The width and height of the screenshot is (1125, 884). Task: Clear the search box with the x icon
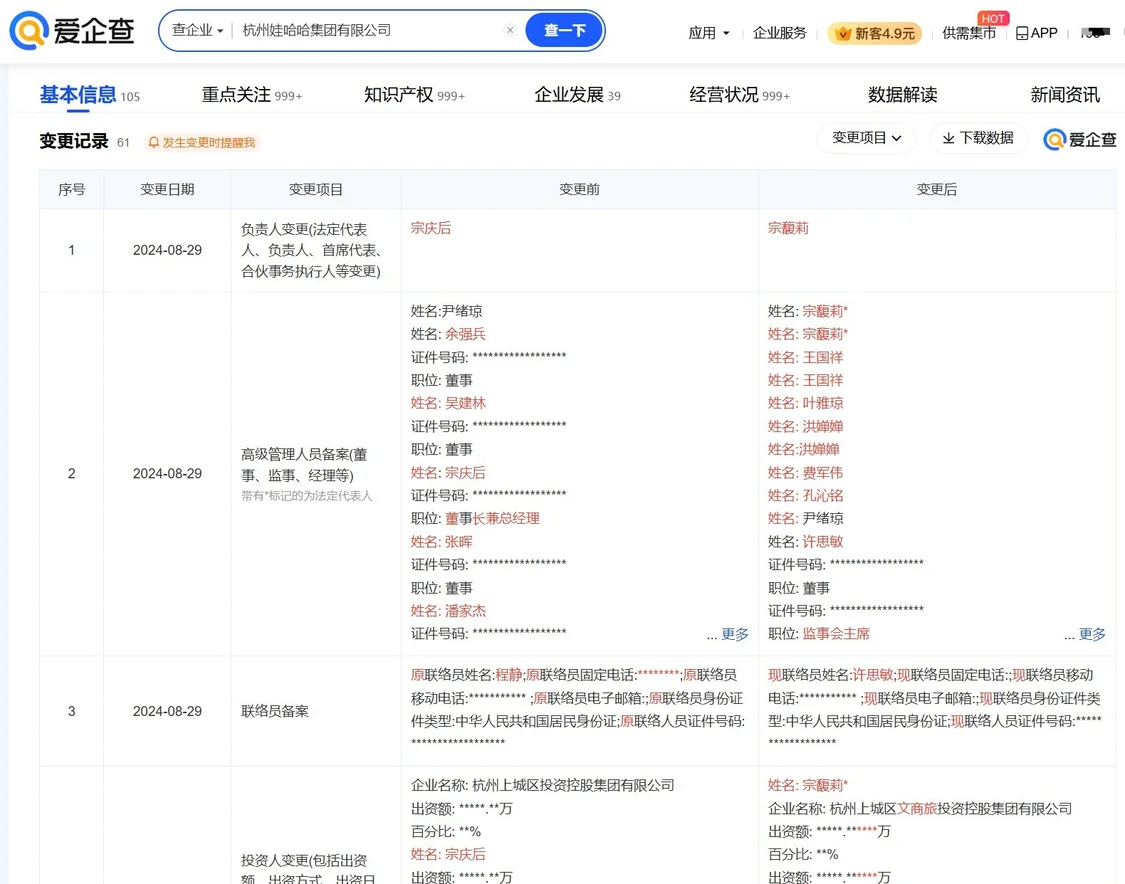[510, 30]
